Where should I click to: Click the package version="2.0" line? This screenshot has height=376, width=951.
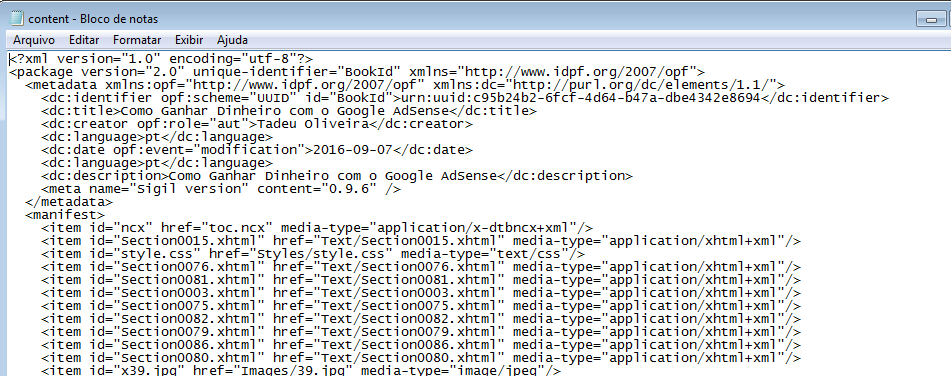pos(357,72)
